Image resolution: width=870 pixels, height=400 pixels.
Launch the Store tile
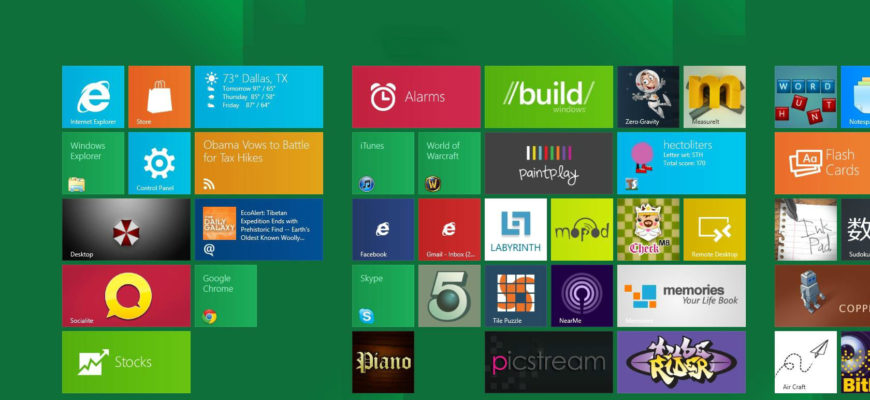[x=159, y=97]
